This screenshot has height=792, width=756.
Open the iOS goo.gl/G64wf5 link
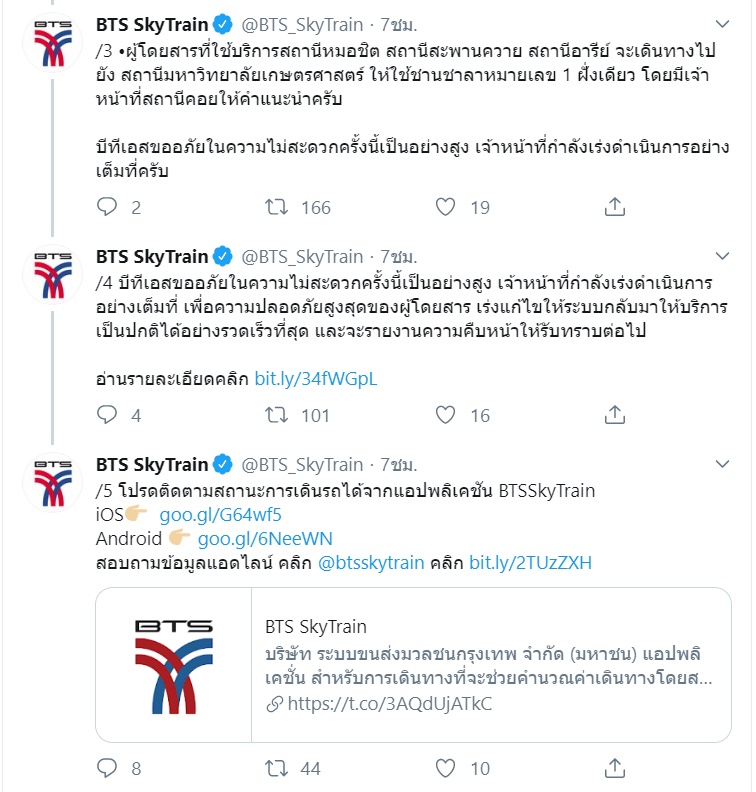click(x=220, y=515)
